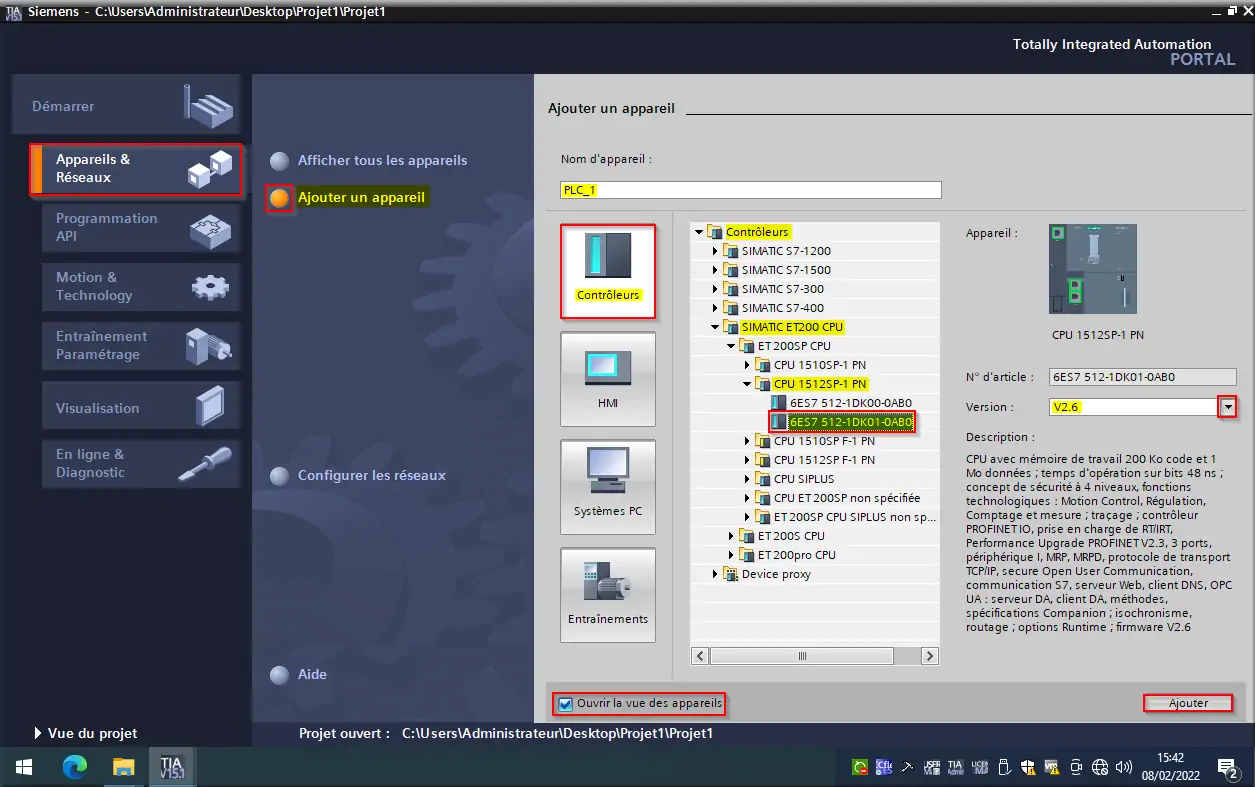Click the taskbar clock showing 15:42
This screenshot has height=787, width=1255.
pos(1170,767)
